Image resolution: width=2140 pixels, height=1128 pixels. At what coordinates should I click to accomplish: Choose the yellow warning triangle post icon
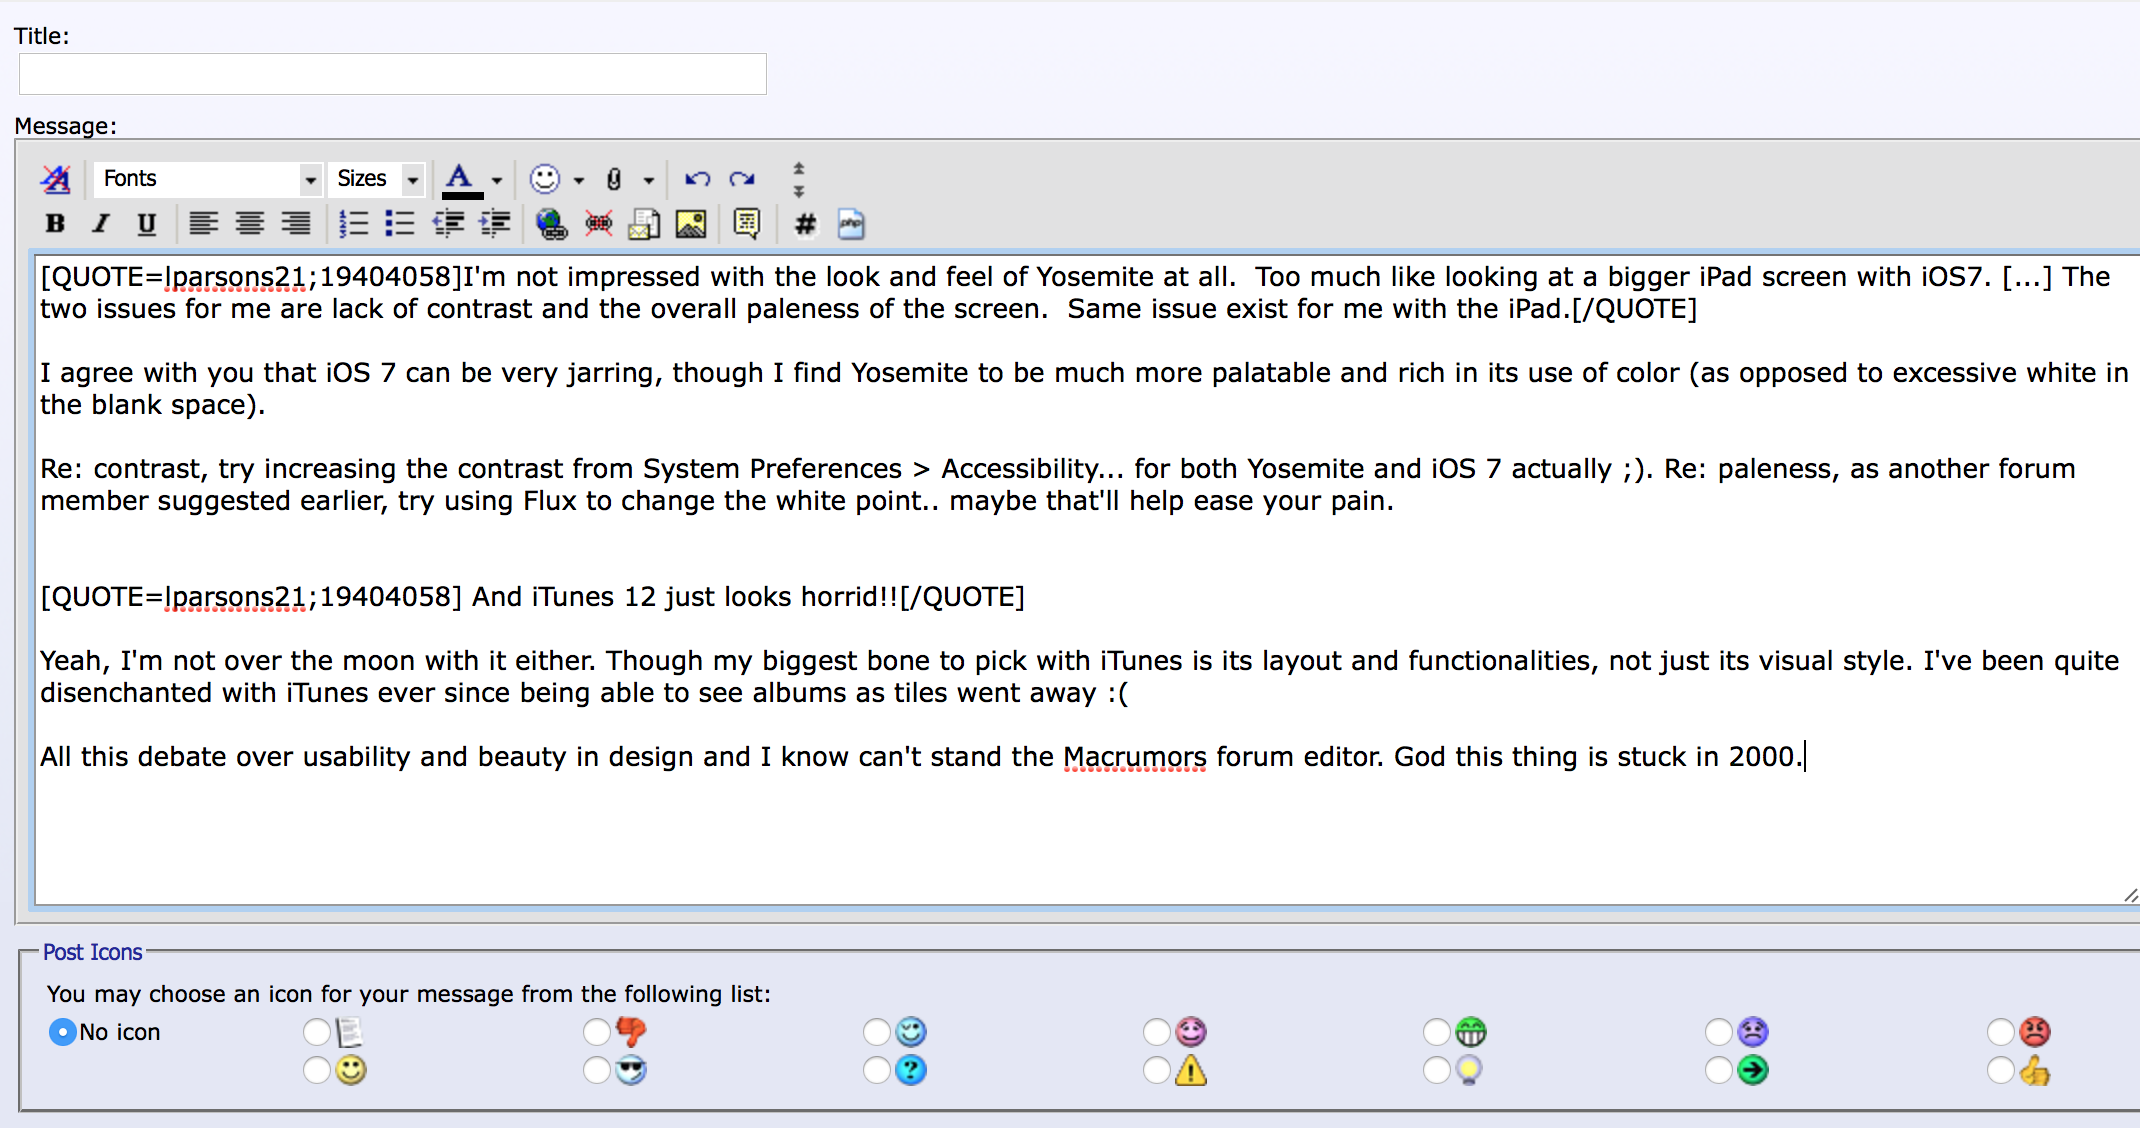pyautogui.click(x=1191, y=1071)
